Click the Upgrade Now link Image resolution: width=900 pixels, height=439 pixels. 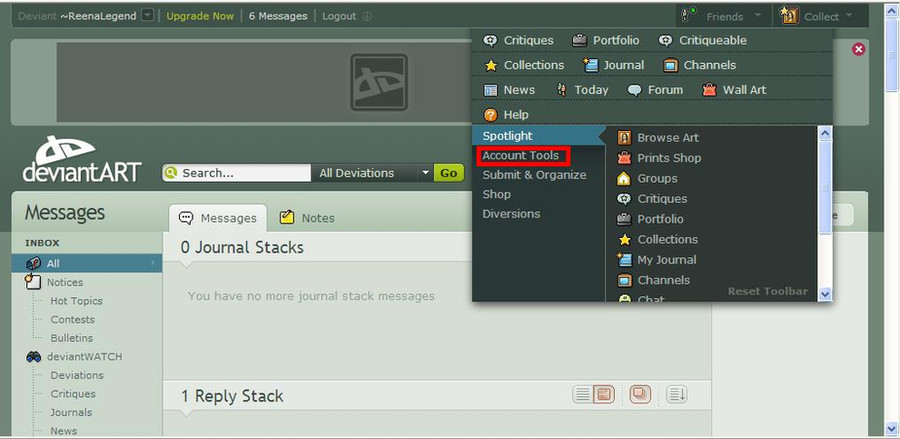[x=200, y=16]
